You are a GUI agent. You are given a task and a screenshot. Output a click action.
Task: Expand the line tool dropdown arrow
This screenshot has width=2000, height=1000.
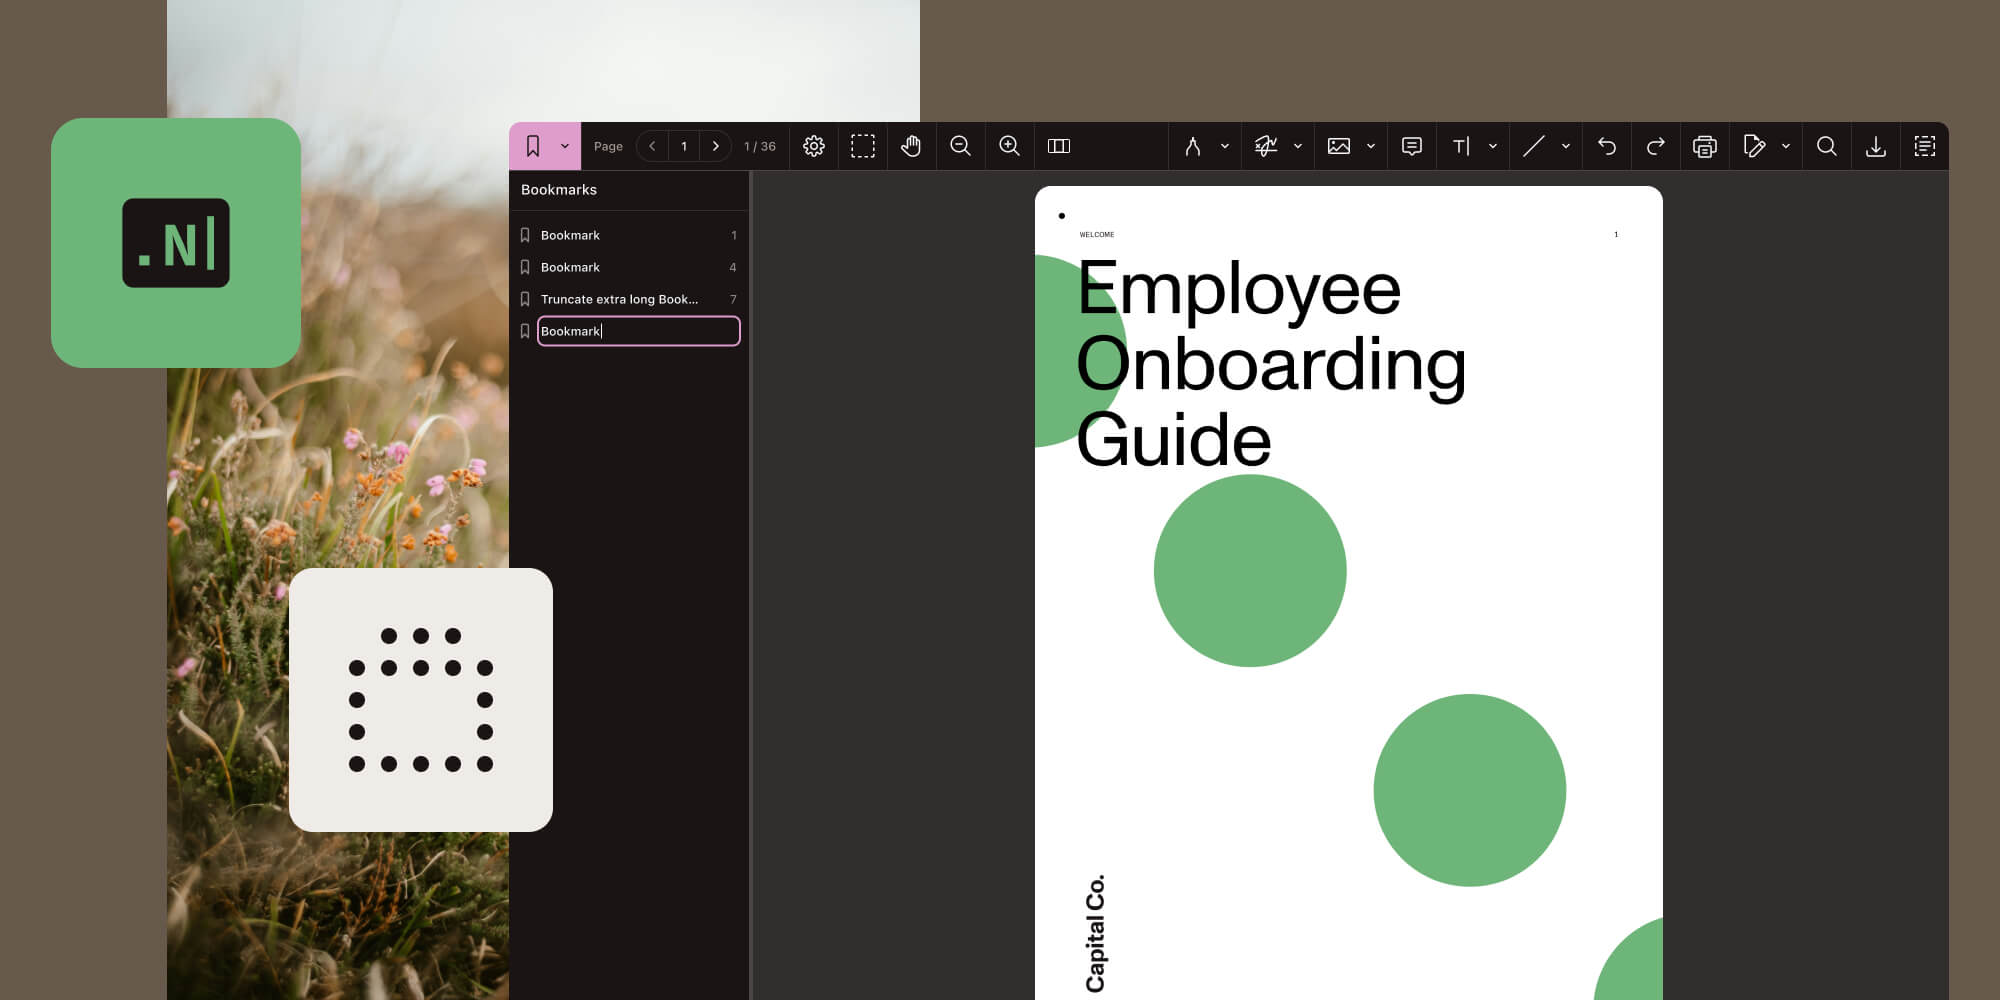click(x=1566, y=146)
